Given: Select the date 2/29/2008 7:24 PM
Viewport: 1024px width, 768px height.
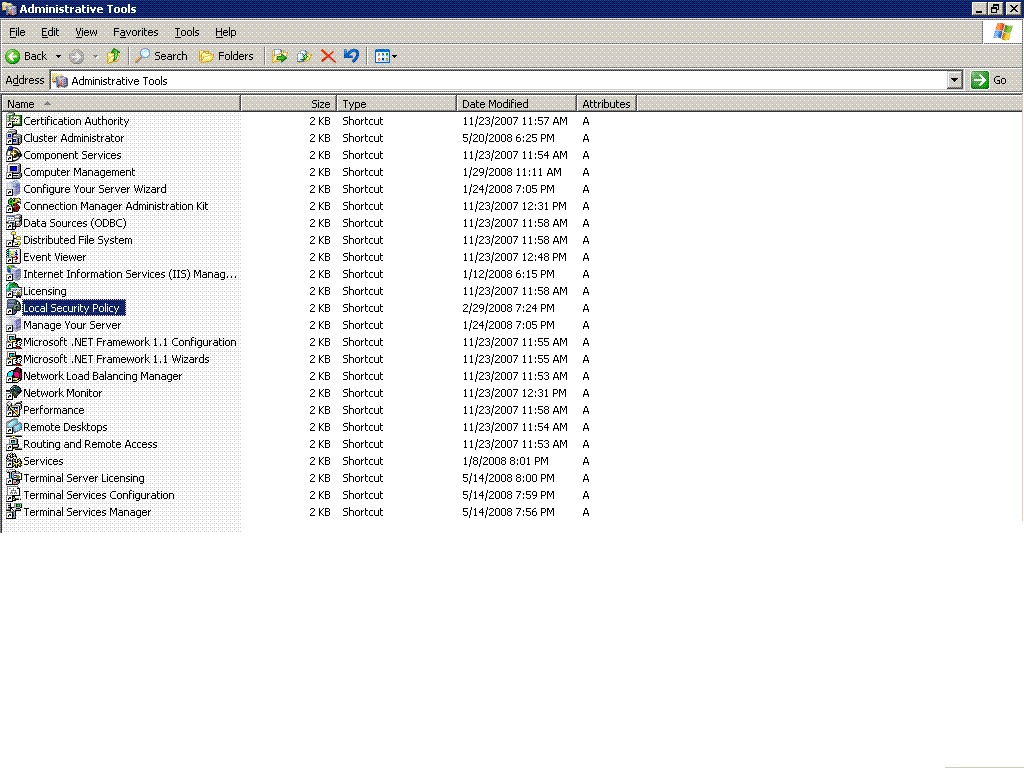Looking at the screenshot, I should 508,308.
